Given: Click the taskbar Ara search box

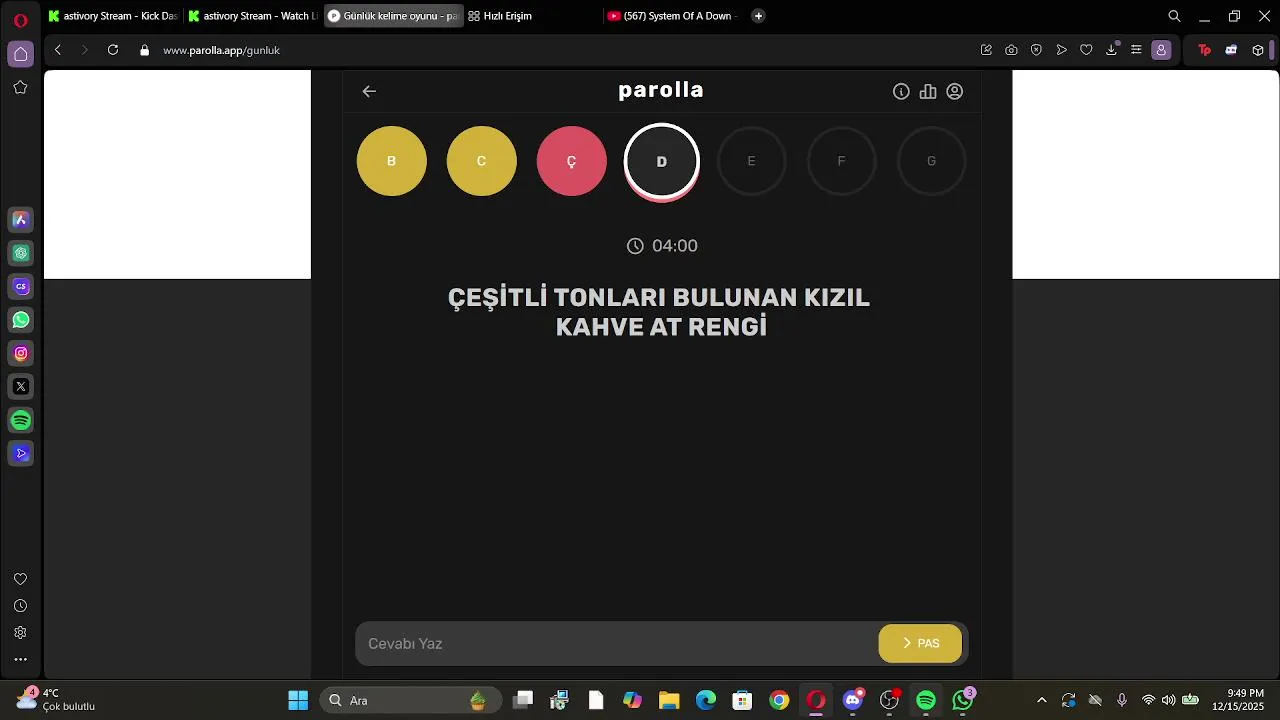Looking at the screenshot, I should point(409,700).
